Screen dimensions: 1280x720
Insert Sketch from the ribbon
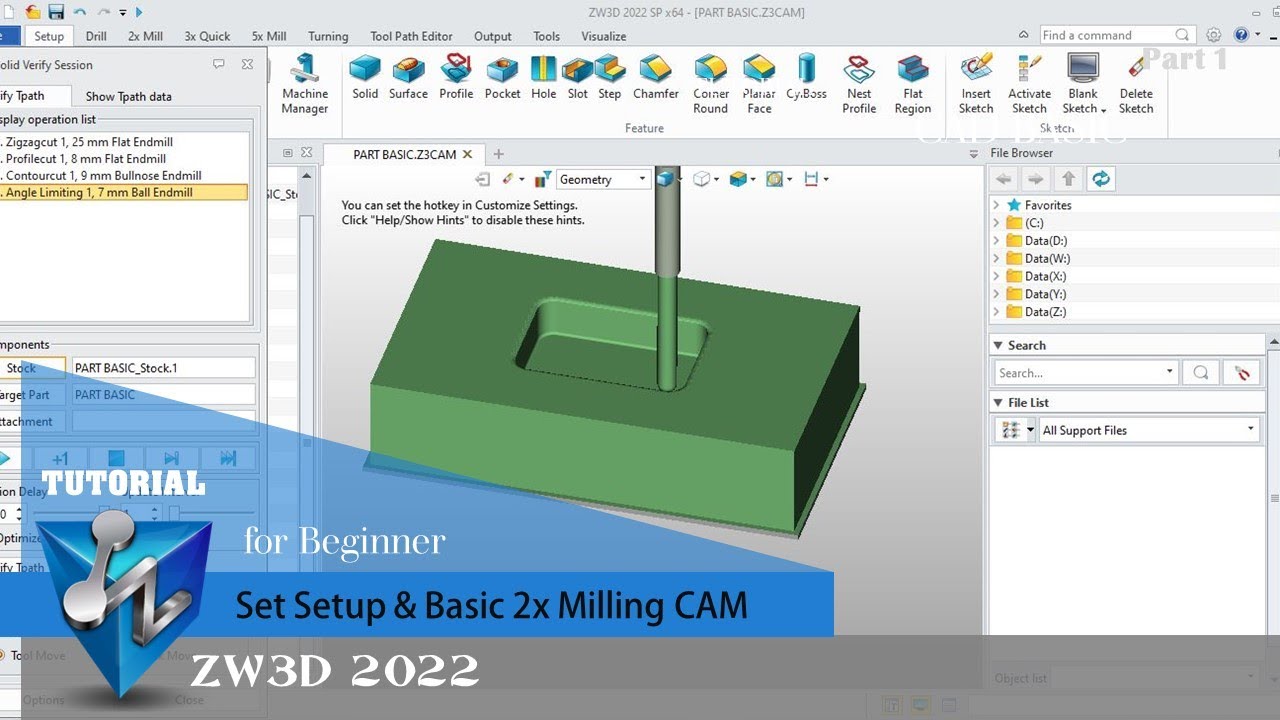click(x=976, y=84)
